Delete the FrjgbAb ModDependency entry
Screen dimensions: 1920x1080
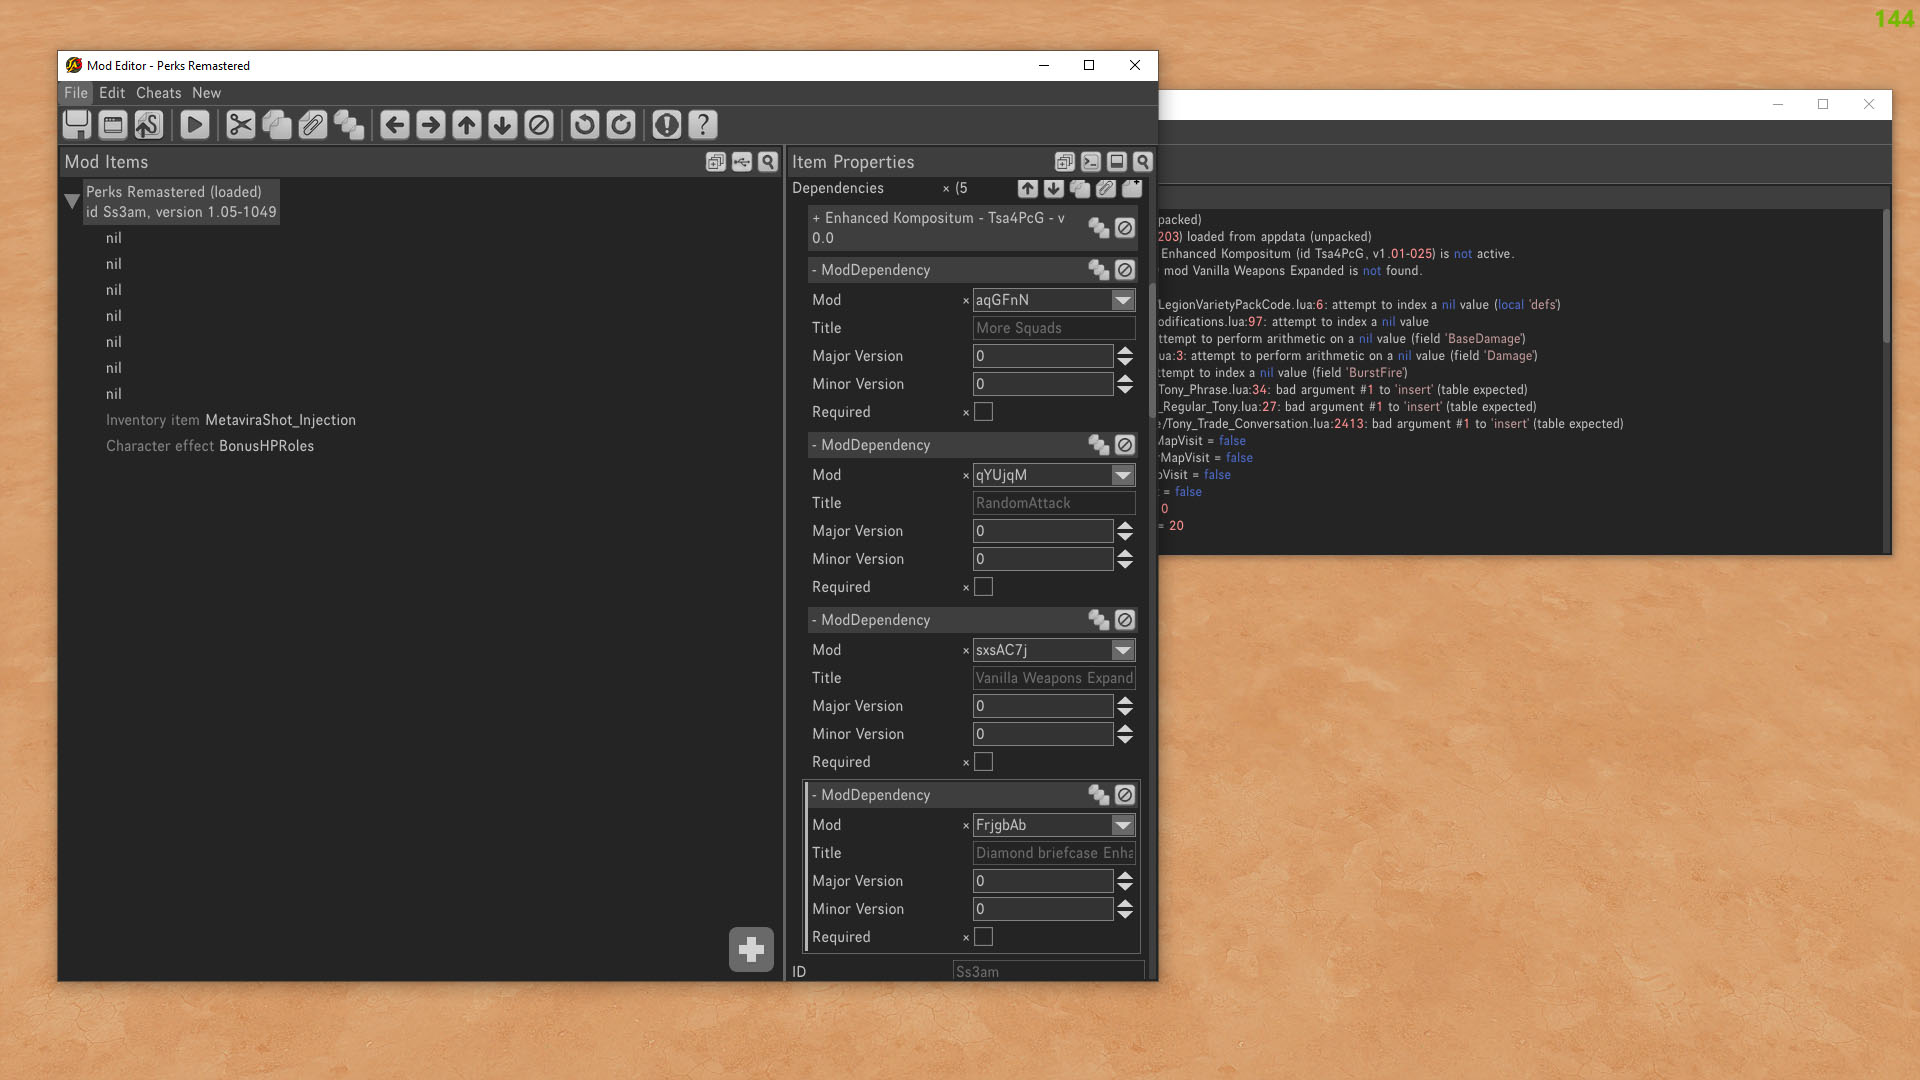pyautogui.click(x=1125, y=795)
